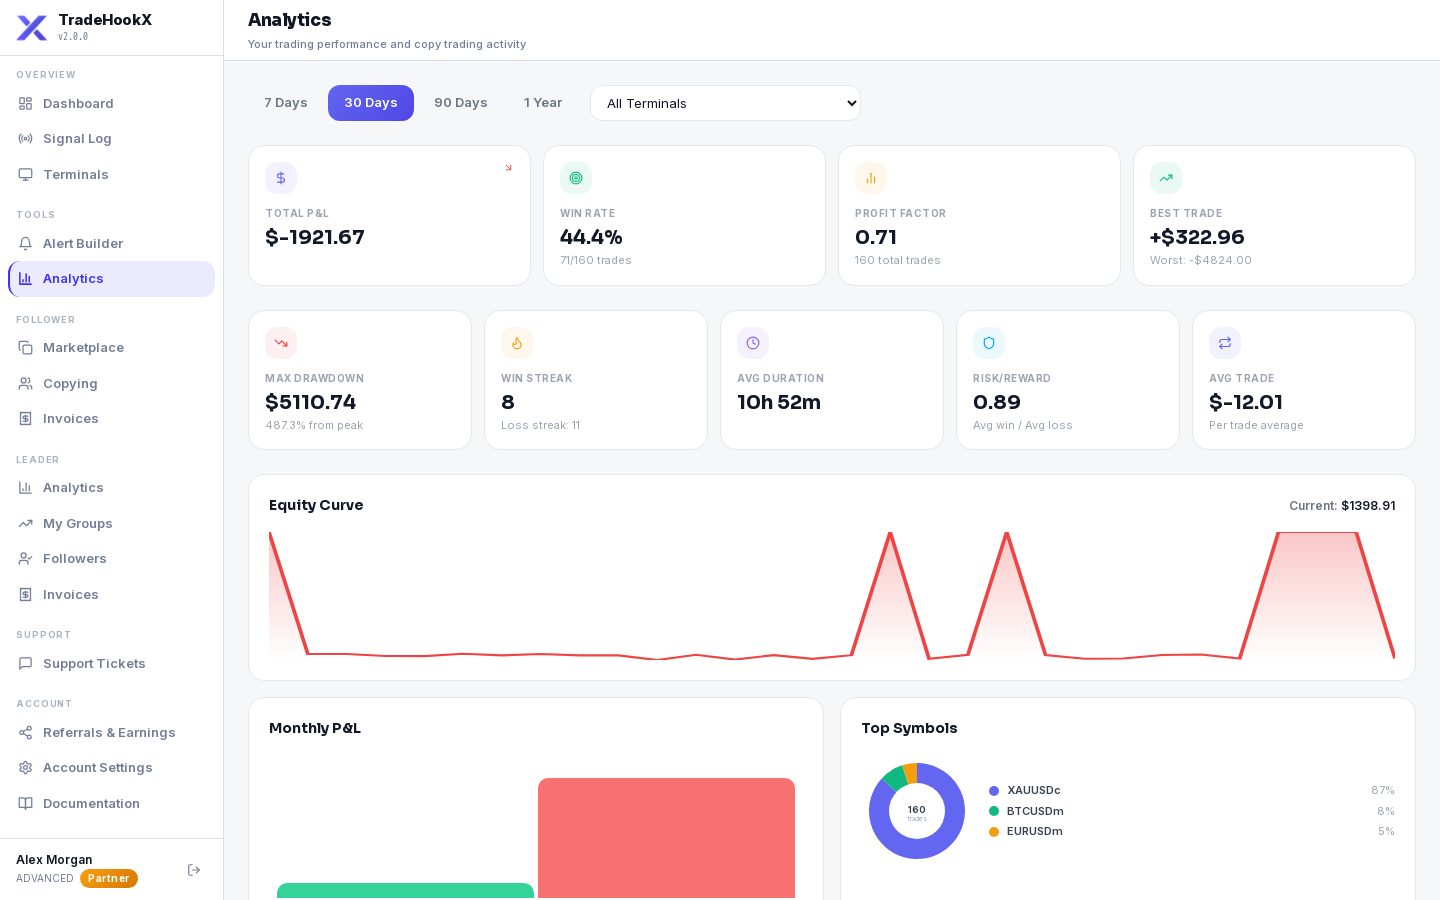Click the Best Trade uptrend icon
Image resolution: width=1440 pixels, height=900 pixels.
tap(1166, 178)
